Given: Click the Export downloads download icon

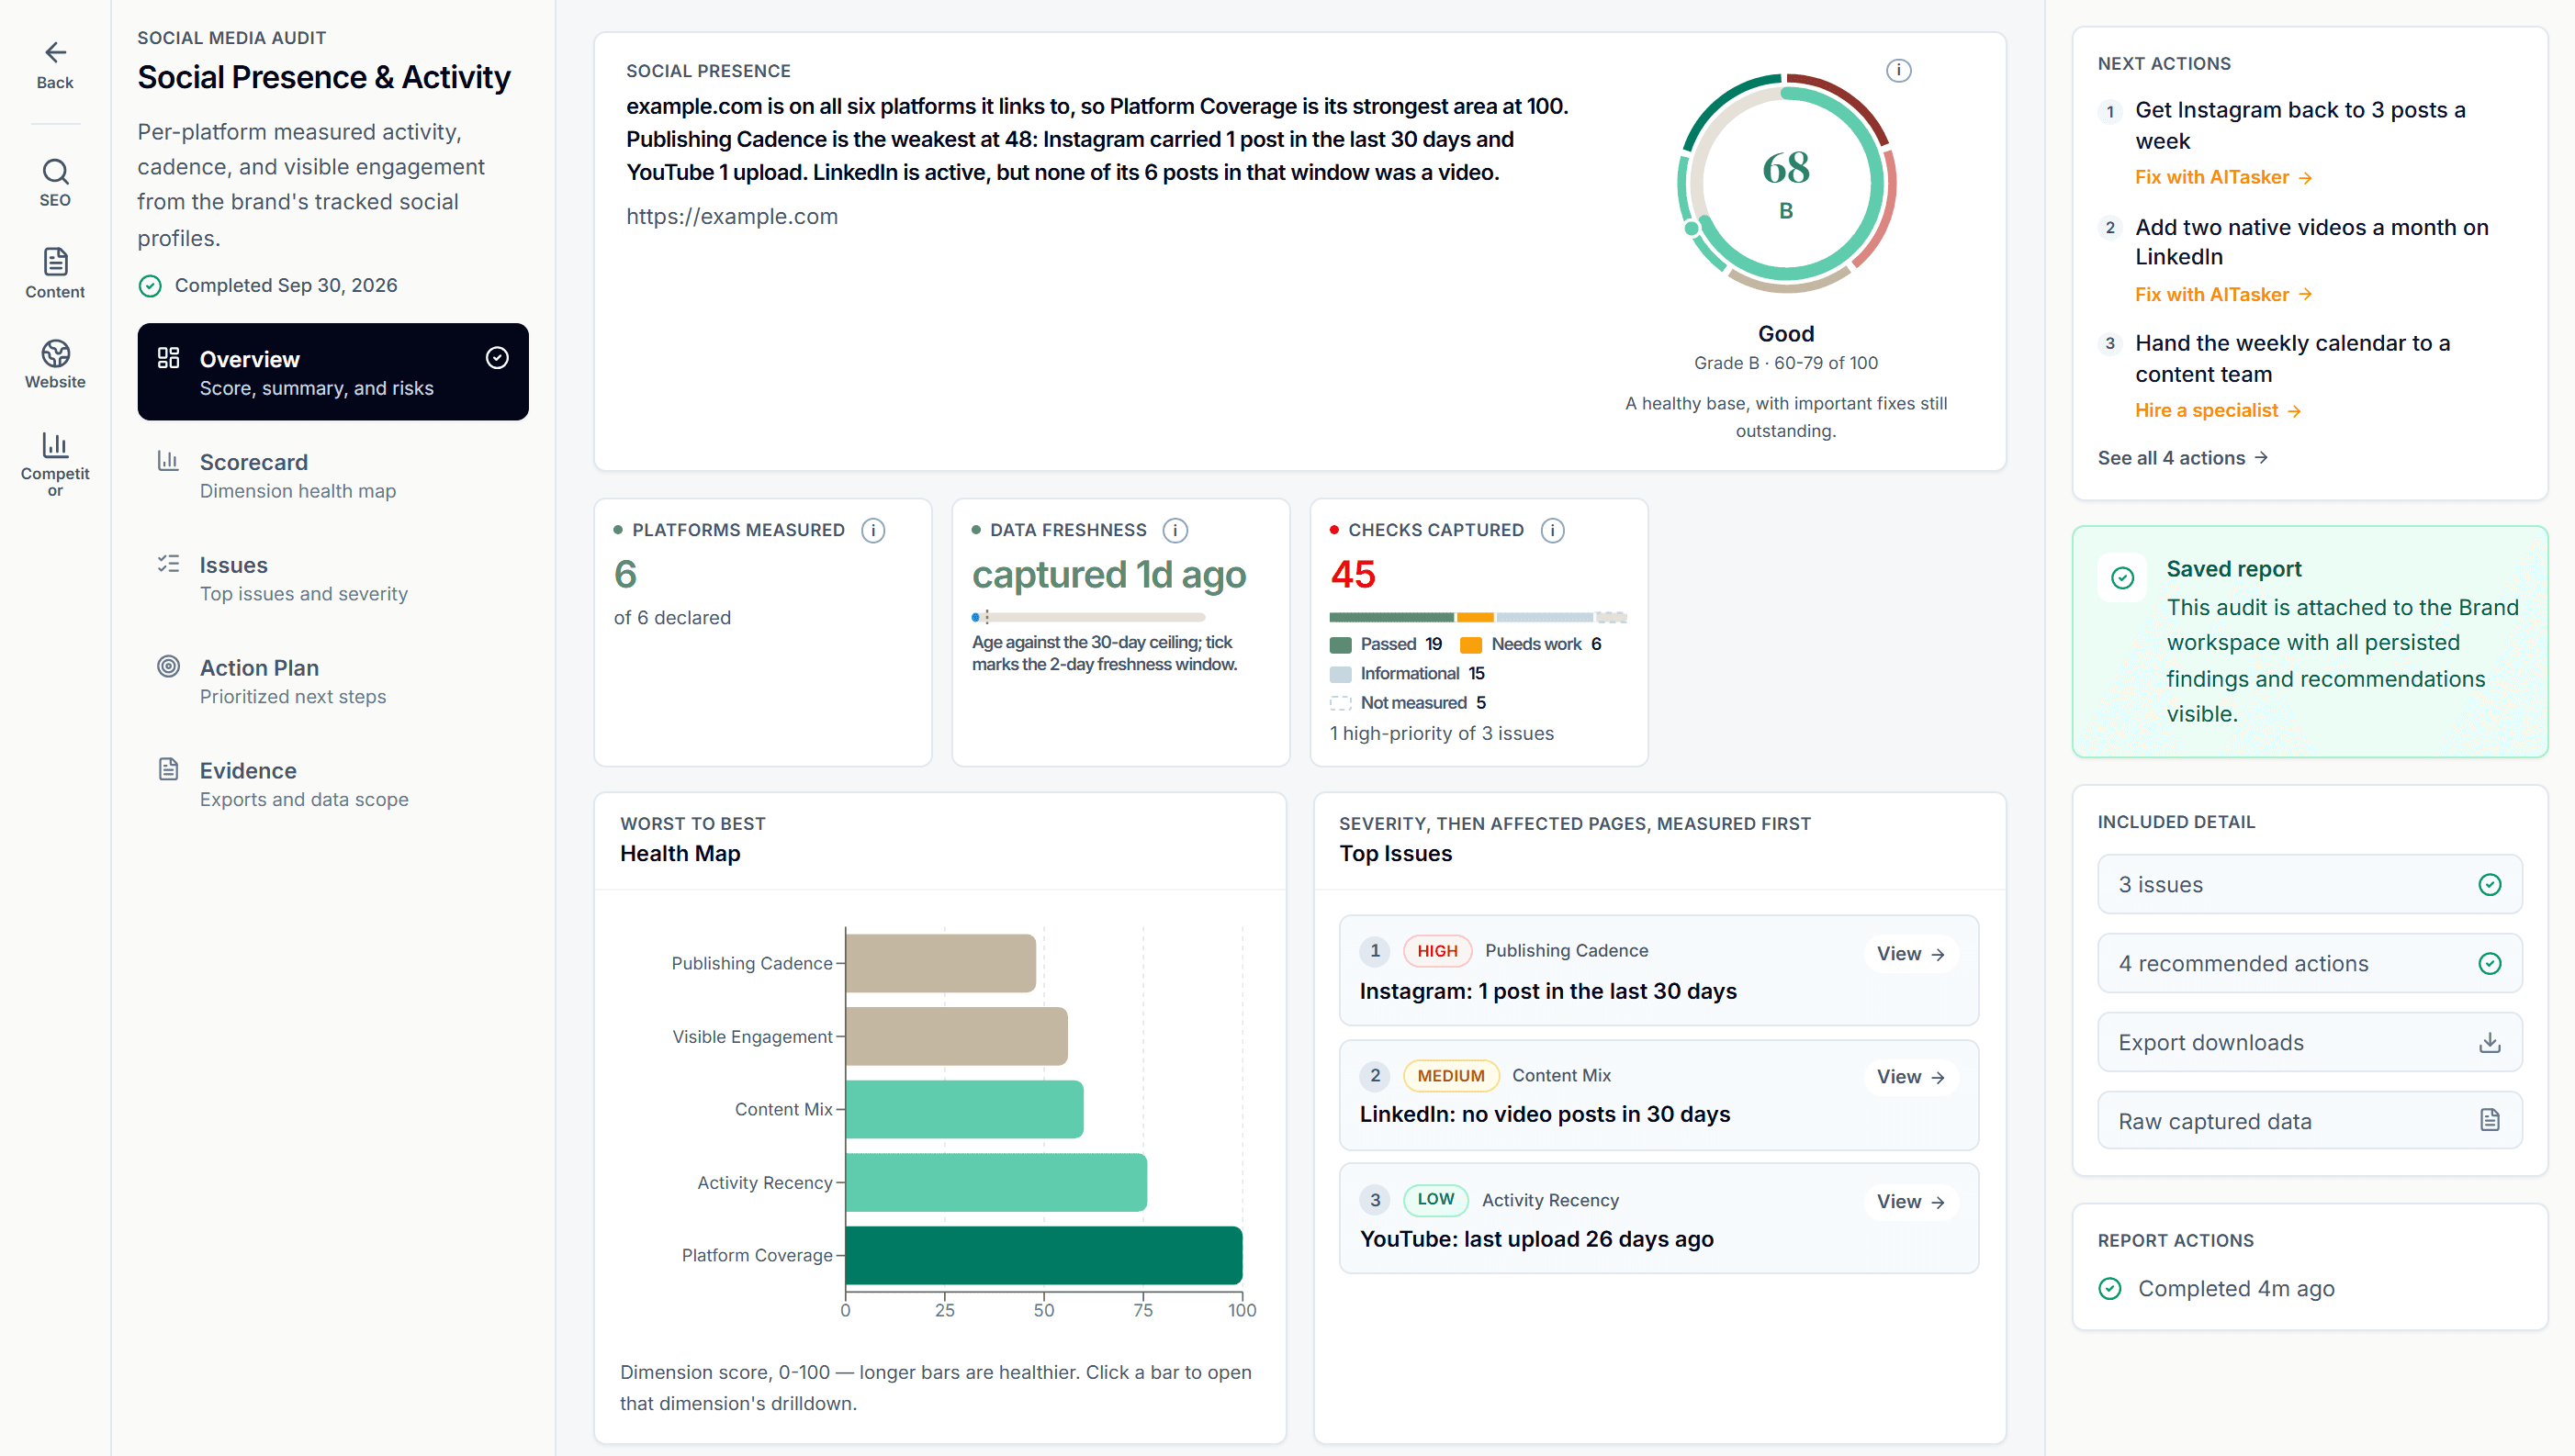Looking at the screenshot, I should click(x=2489, y=1042).
